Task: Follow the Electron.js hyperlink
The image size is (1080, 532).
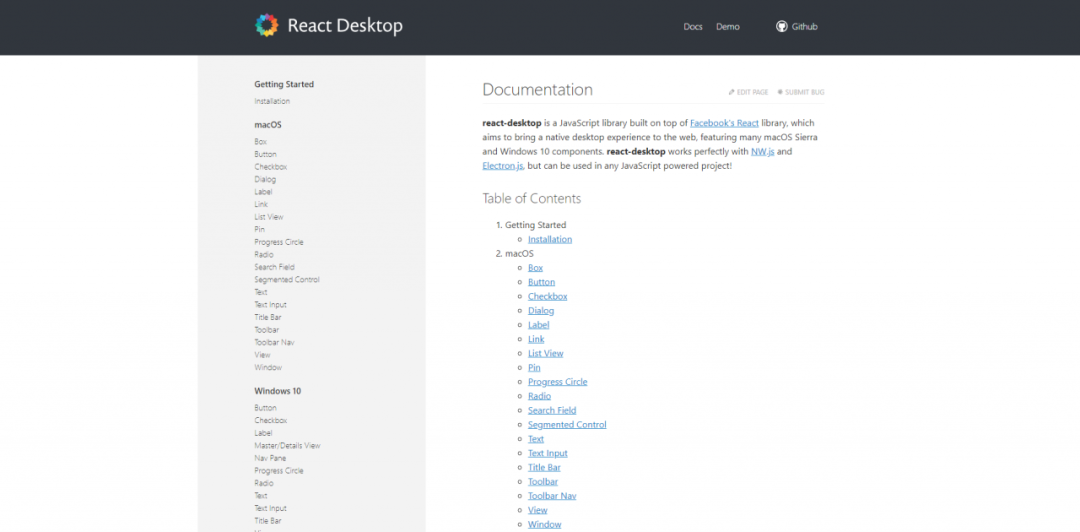Action: [x=503, y=166]
